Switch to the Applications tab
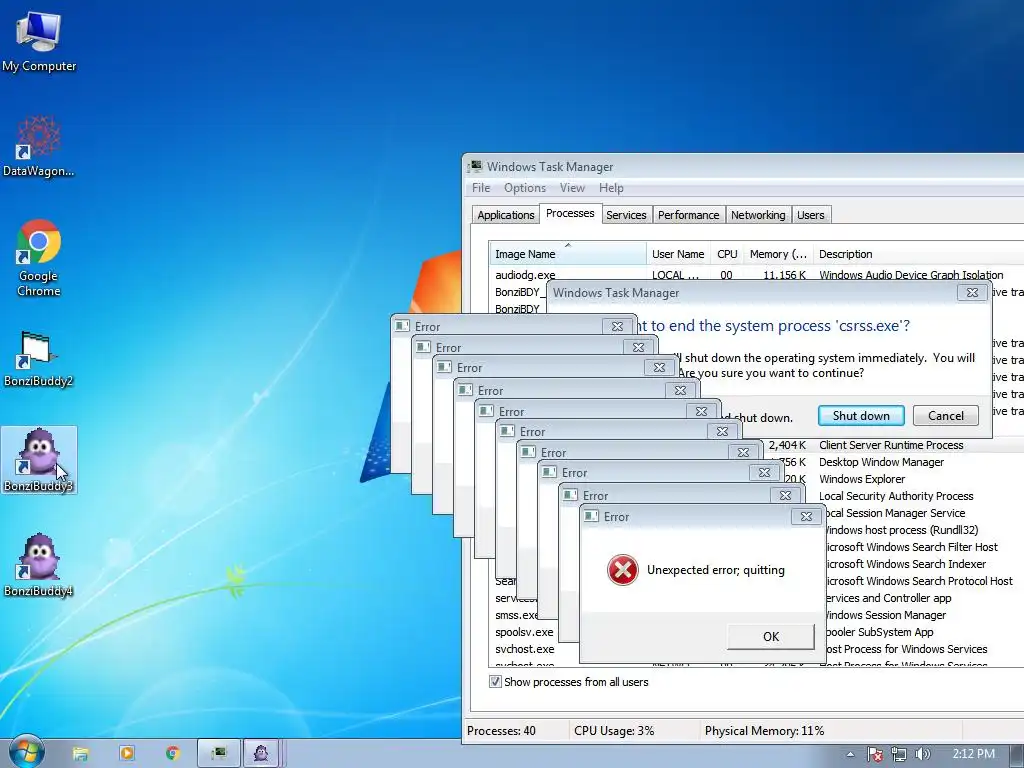Image resolution: width=1024 pixels, height=768 pixels. pyautogui.click(x=505, y=215)
